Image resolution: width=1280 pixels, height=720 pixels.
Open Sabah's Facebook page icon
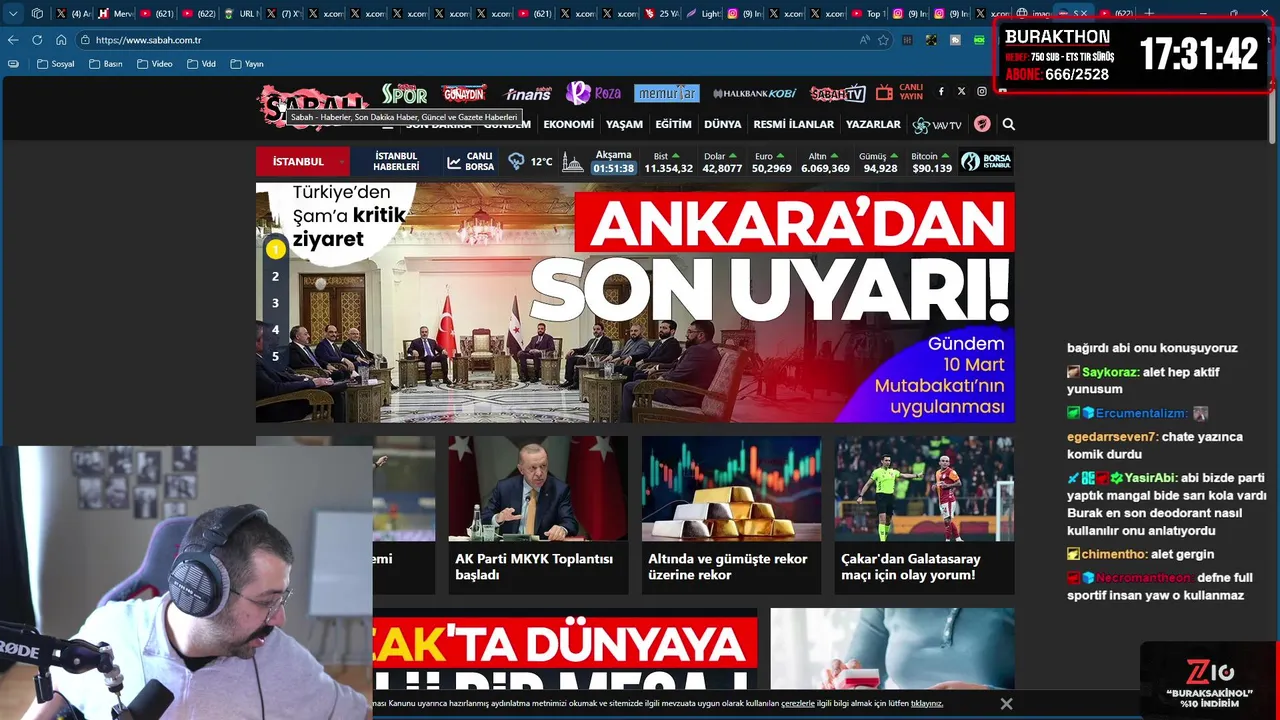pyautogui.click(x=941, y=91)
